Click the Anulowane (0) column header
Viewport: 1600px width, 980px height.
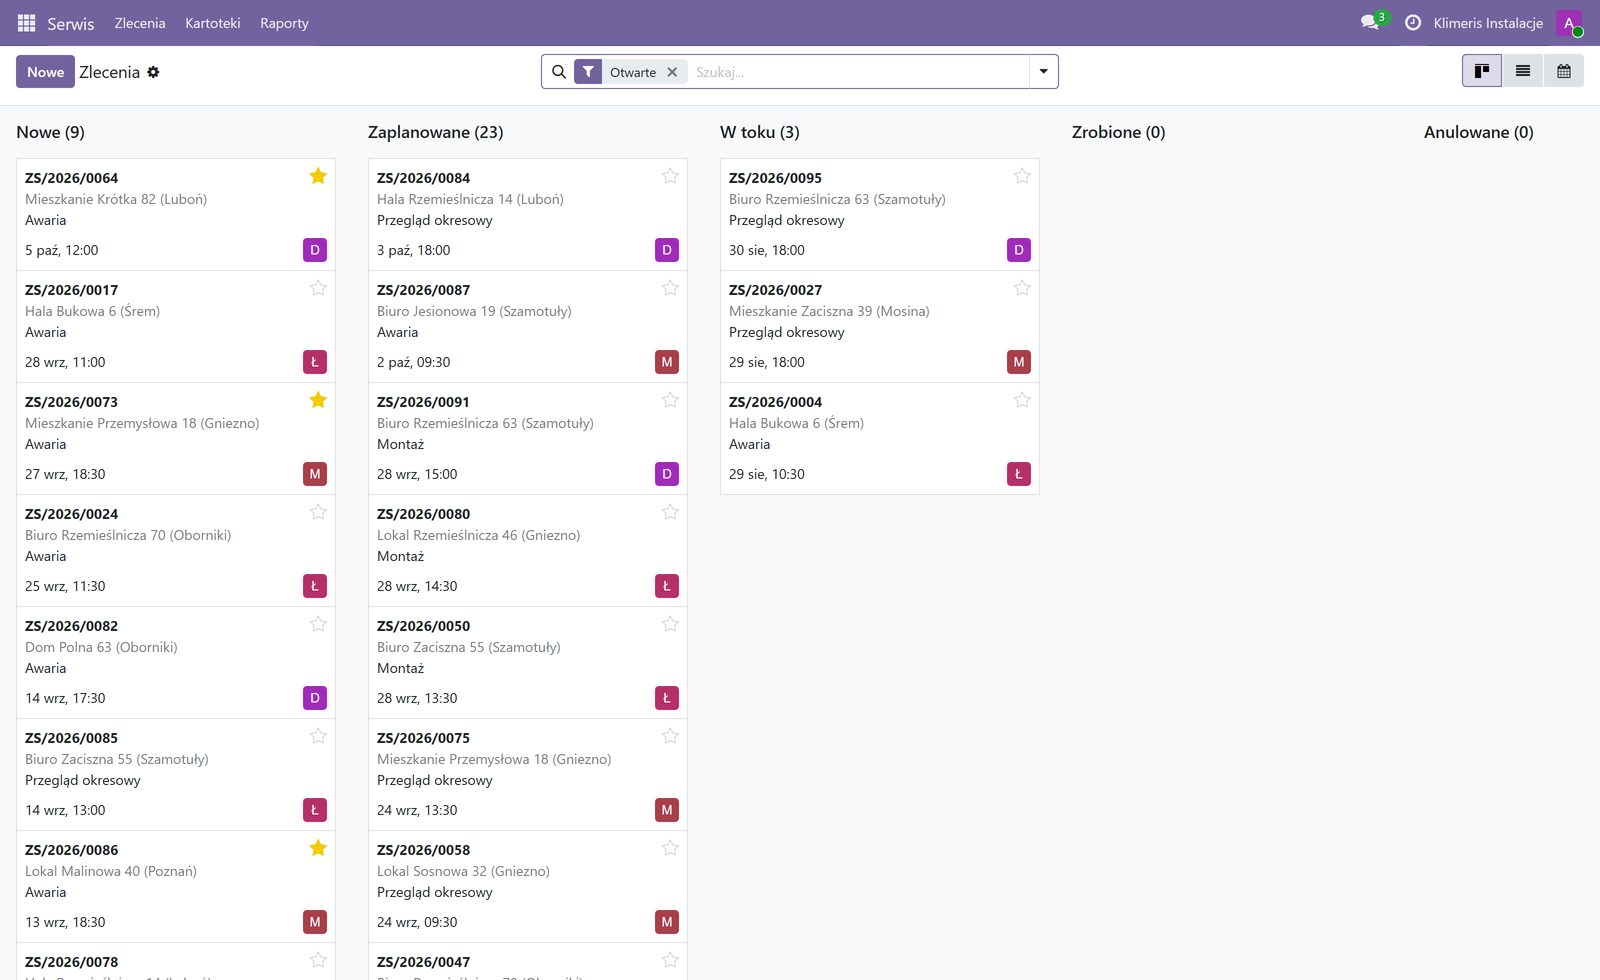tap(1479, 132)
